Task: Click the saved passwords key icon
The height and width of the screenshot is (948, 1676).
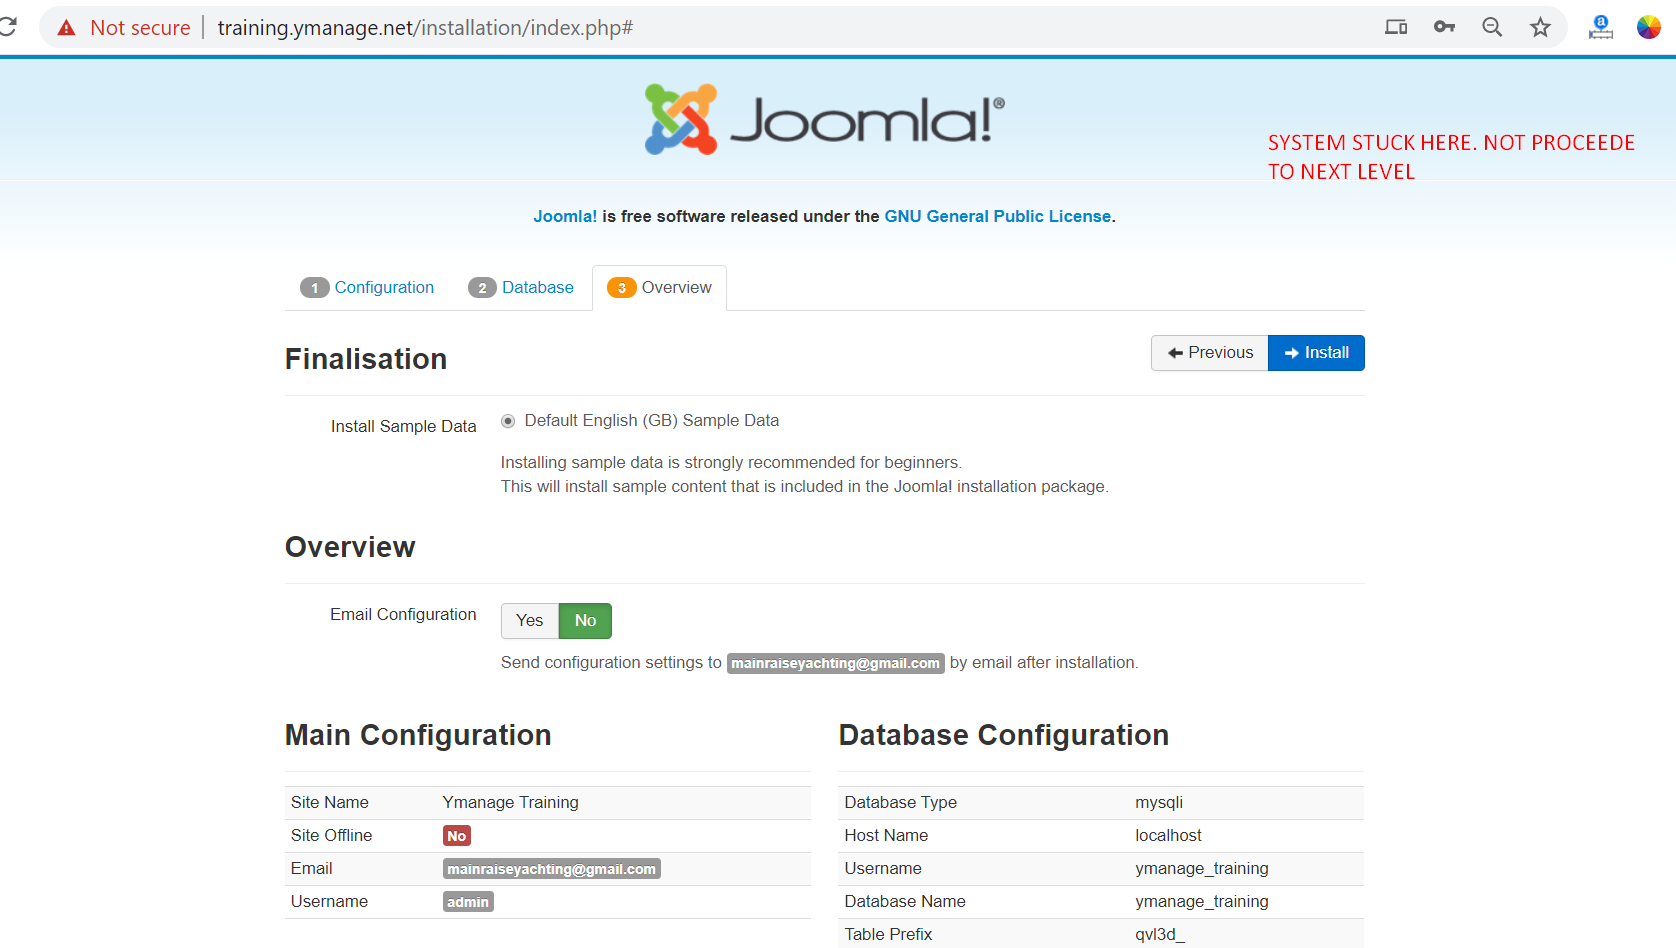Action: pyautogui.click(x=1444, y=27)
